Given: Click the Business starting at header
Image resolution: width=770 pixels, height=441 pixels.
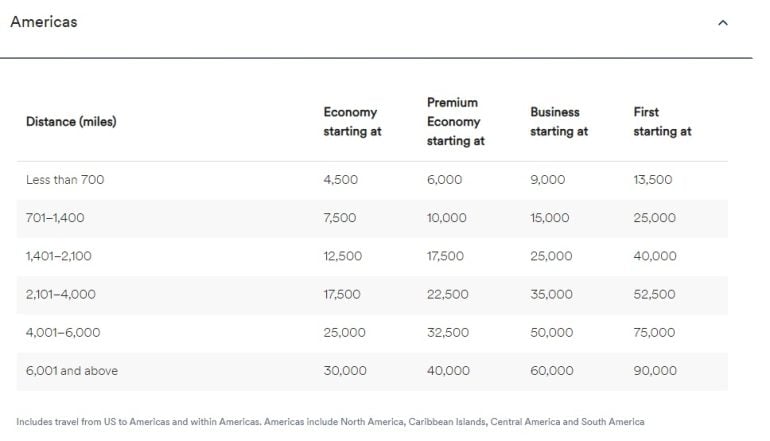Looking at the screenshot, I should (x=559, y=122).
